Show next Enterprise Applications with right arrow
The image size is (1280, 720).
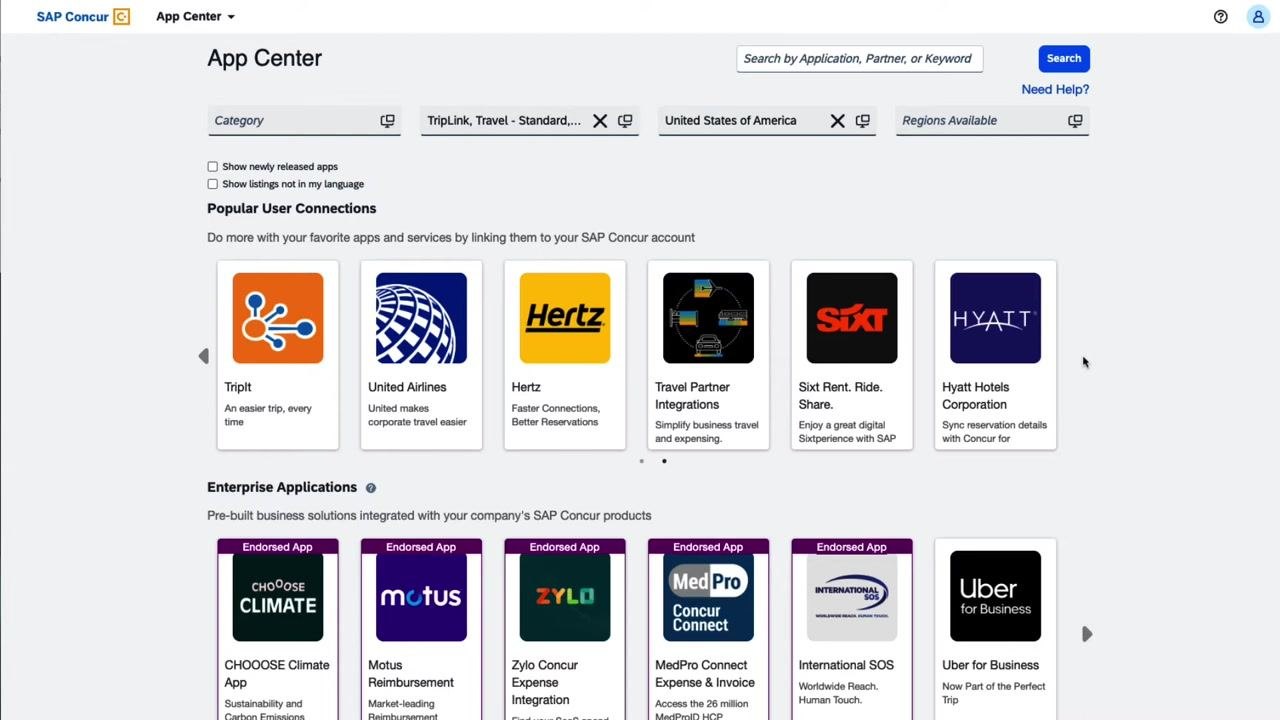tap(1087, 634)
